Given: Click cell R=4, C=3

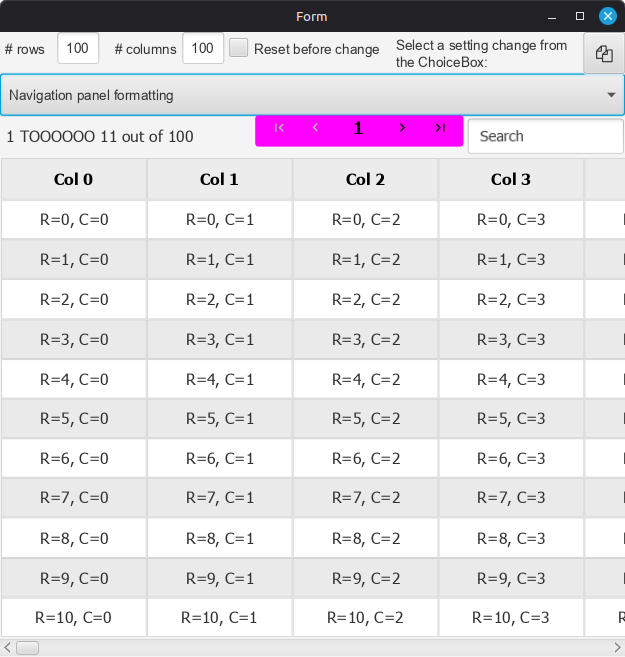Looking at the screenshot, I should tap(511, 380).
